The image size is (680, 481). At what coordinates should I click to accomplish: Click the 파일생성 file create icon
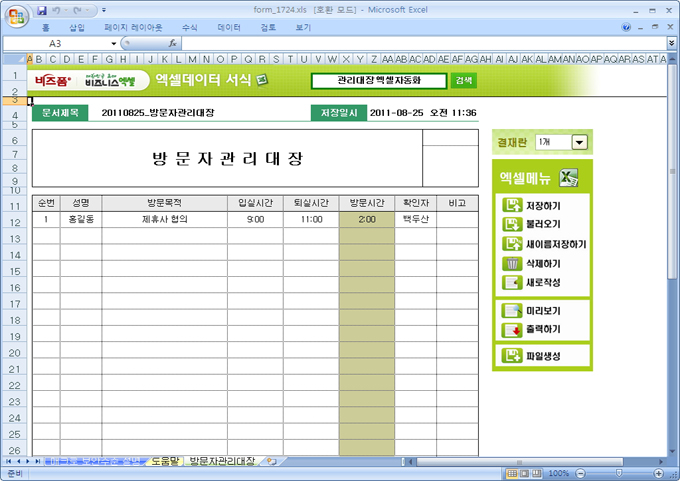click(512, 356)
